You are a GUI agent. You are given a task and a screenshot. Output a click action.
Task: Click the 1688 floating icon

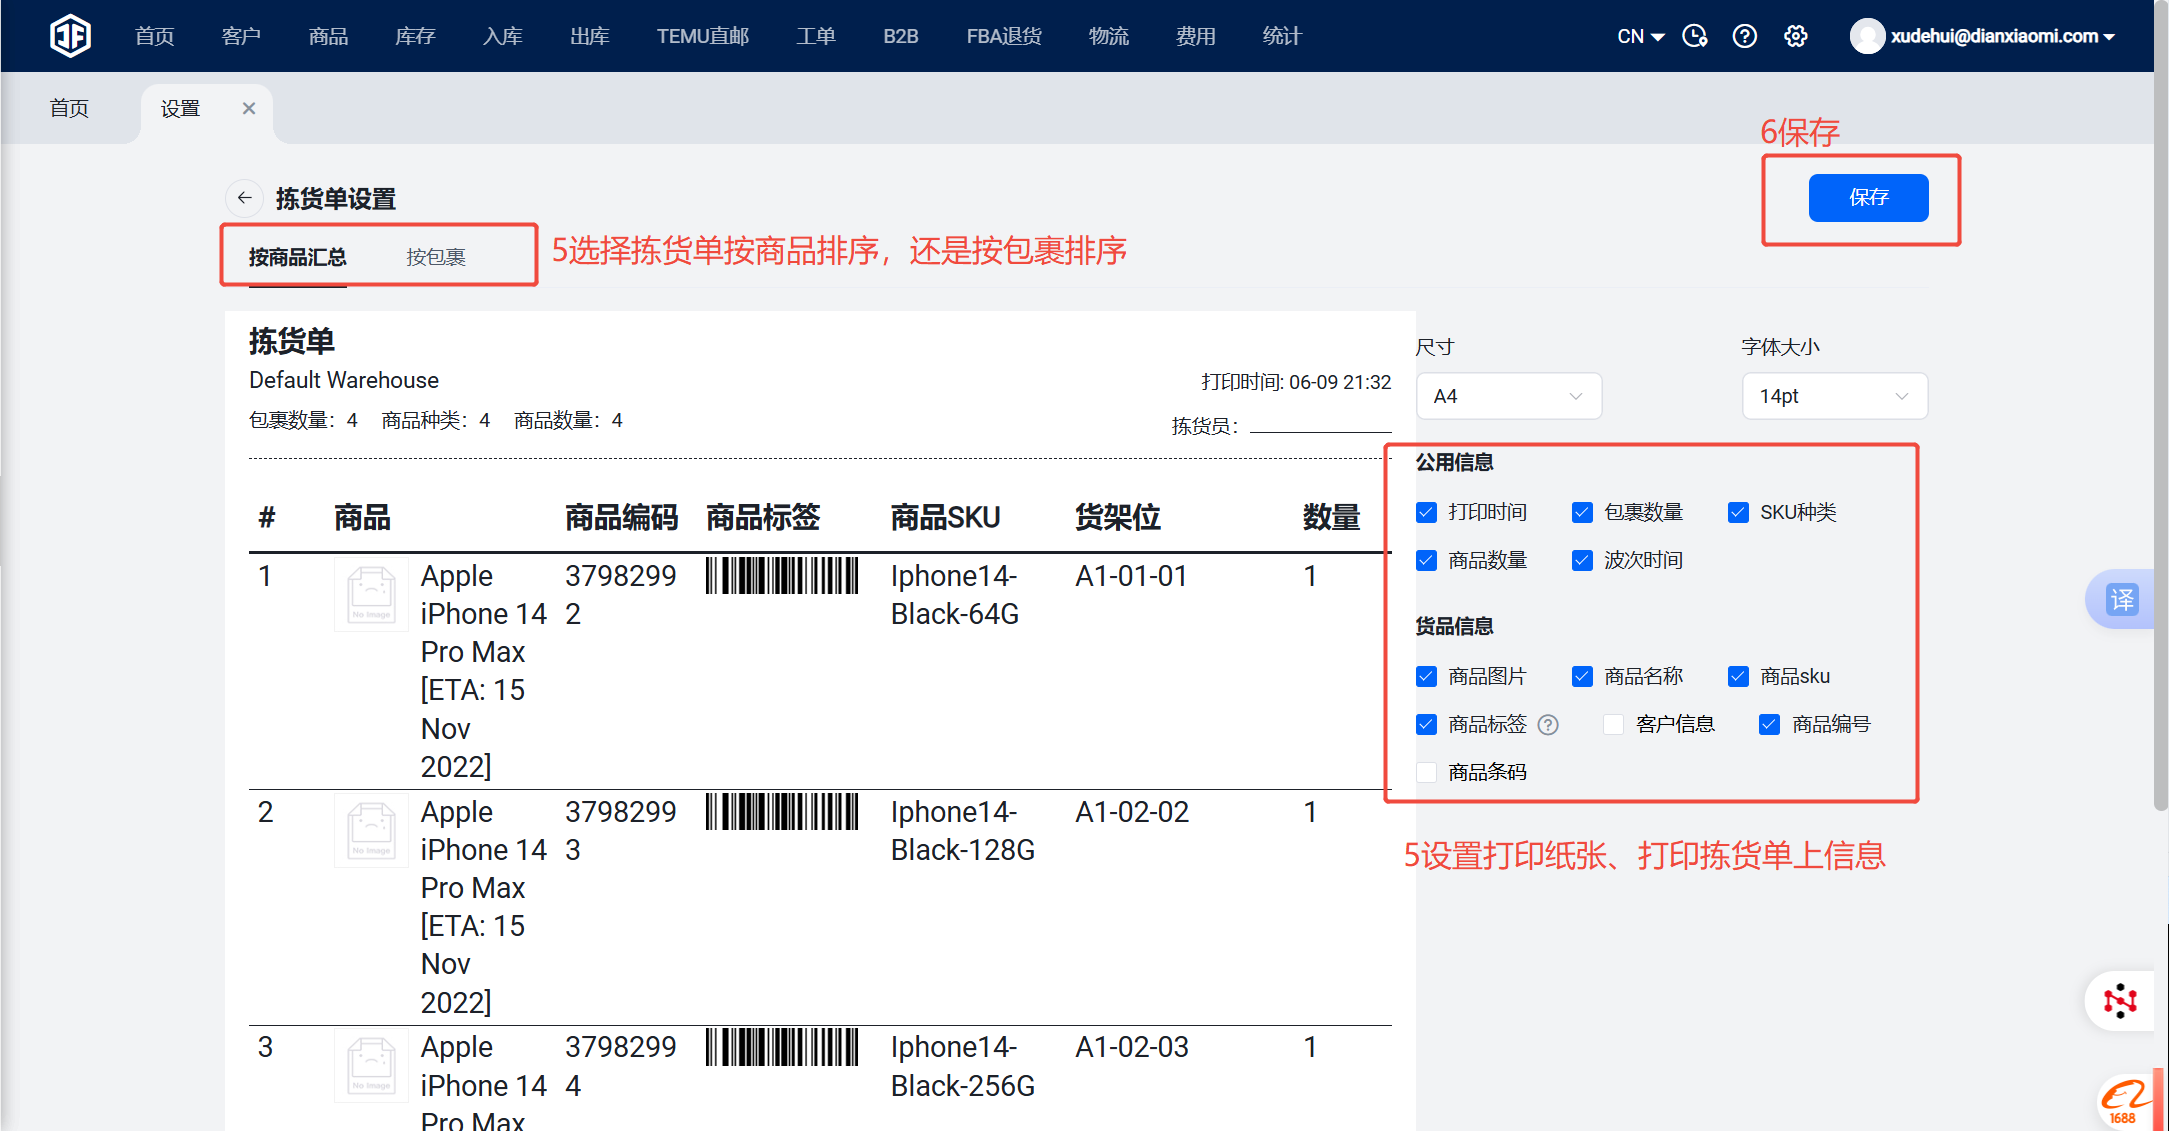click(x=2124, y=1102)
